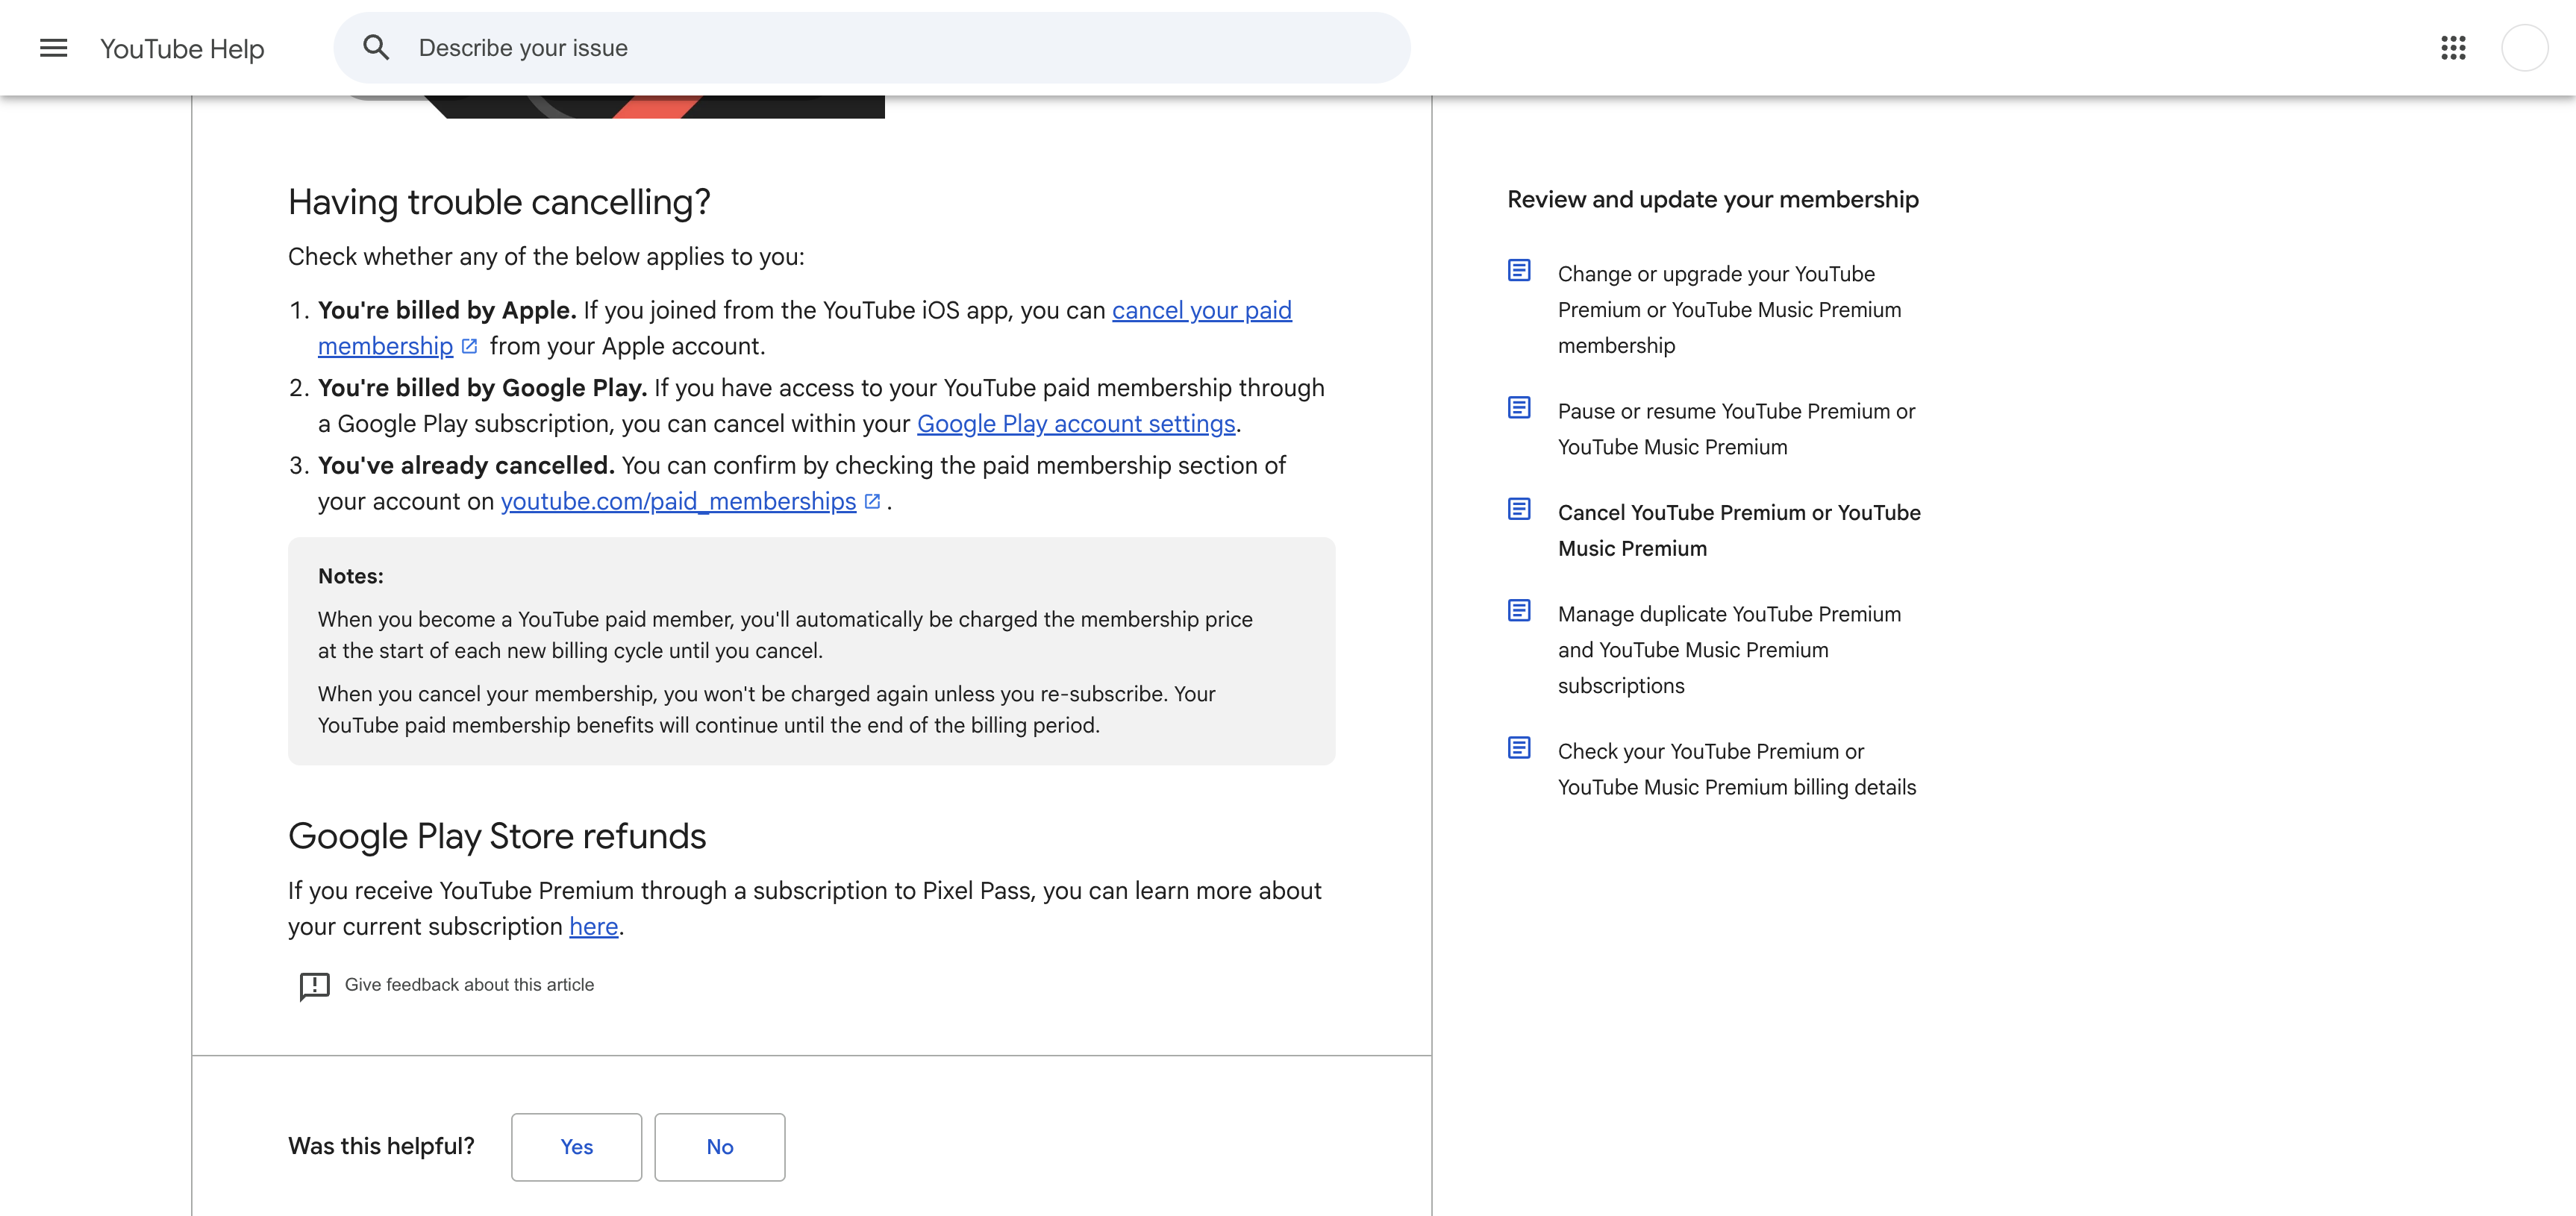Open youtube.com/paid_memberships link
Image resolution: width=2576 pixels, height=1216 pixels.
coord(678,502)
